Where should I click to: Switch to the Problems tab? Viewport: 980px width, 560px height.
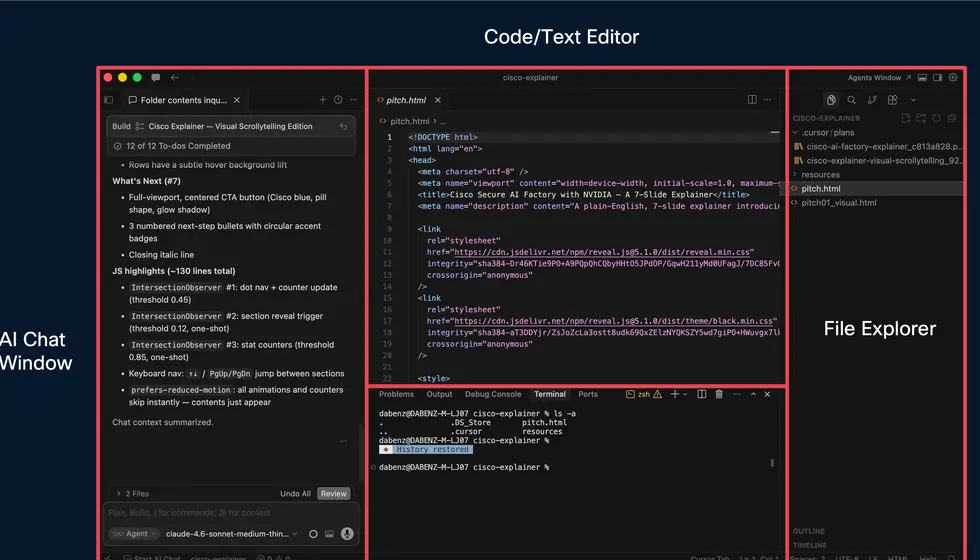396,394
